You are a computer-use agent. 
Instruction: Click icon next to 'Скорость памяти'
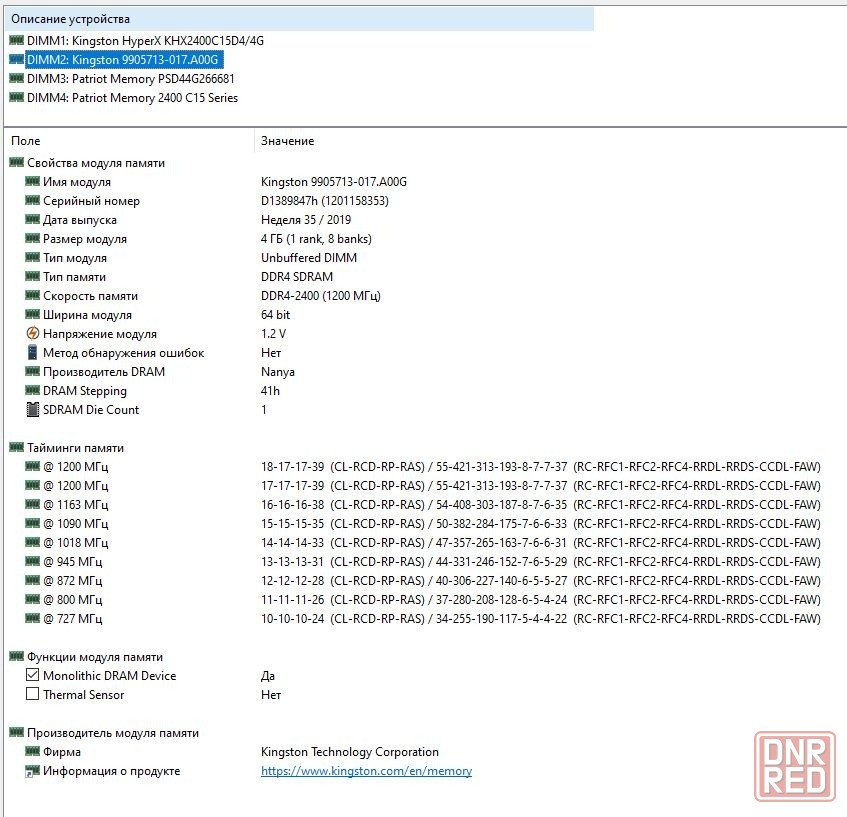click(32, 295)
